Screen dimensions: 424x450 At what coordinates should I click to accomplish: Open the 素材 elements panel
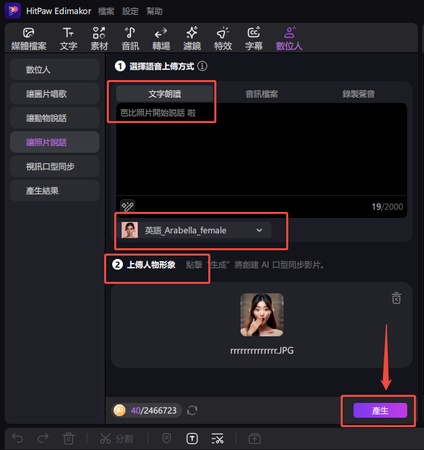[x=99, y=39]
